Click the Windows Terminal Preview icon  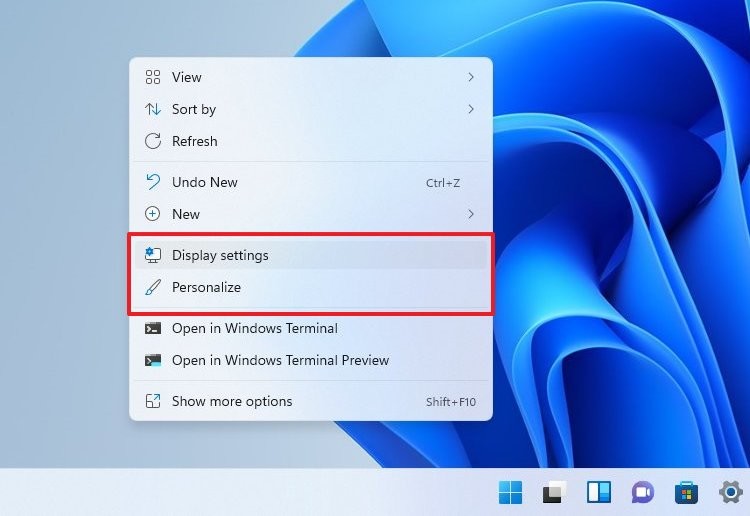point(153,360)
